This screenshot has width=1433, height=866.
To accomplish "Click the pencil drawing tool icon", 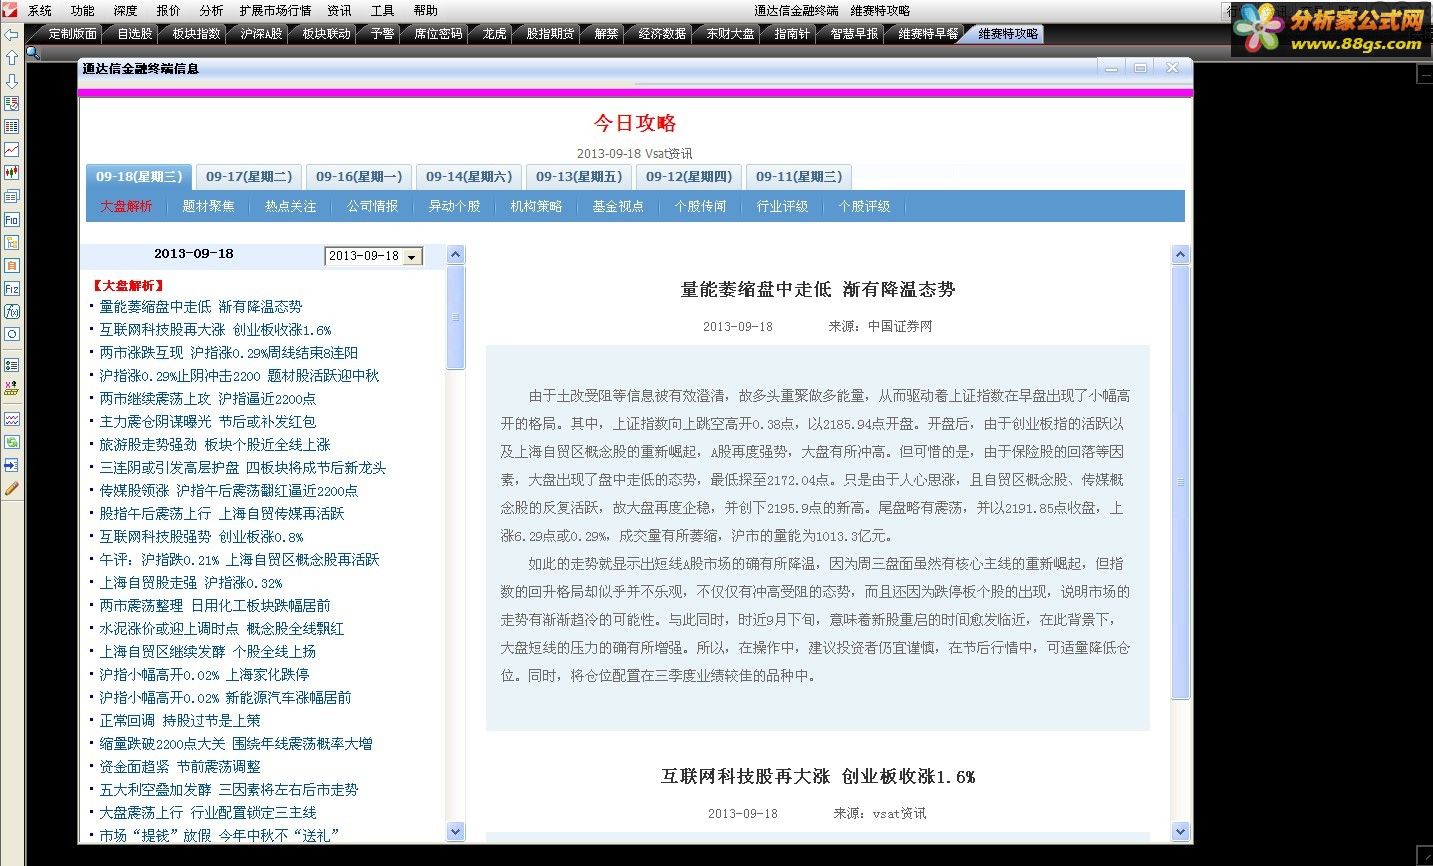I will coord(12,489).
